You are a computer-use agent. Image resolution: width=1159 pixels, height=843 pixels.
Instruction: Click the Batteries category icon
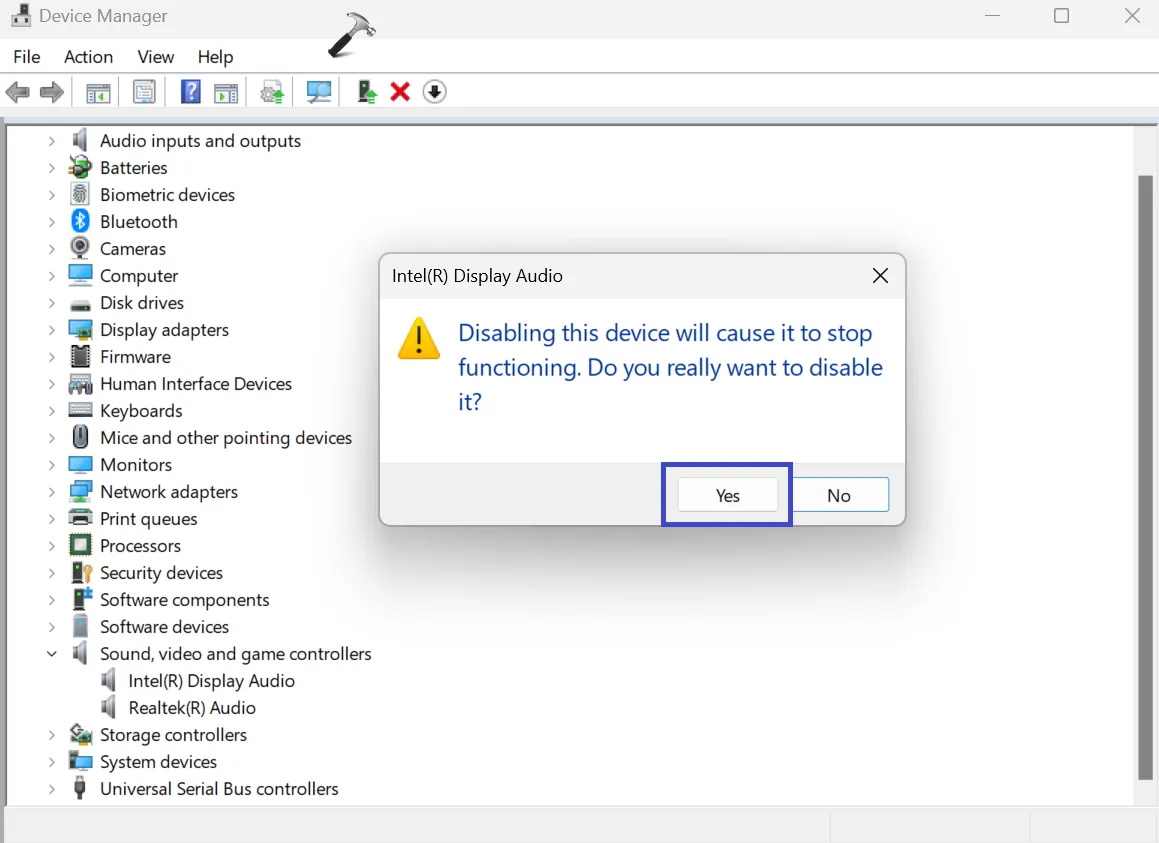tap(80, 167)
